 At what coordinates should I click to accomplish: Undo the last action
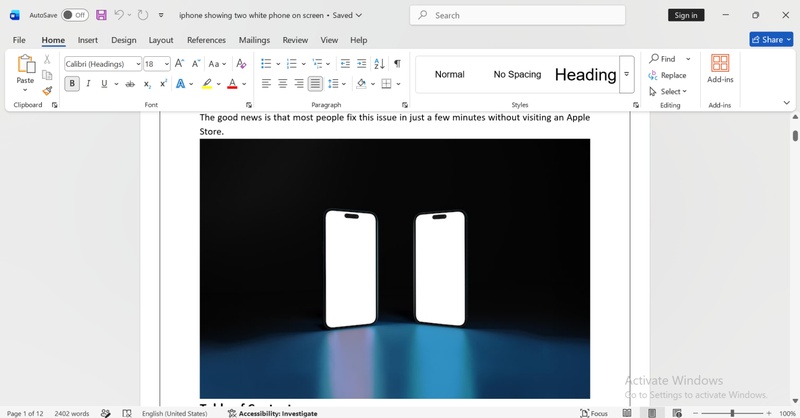119,15
